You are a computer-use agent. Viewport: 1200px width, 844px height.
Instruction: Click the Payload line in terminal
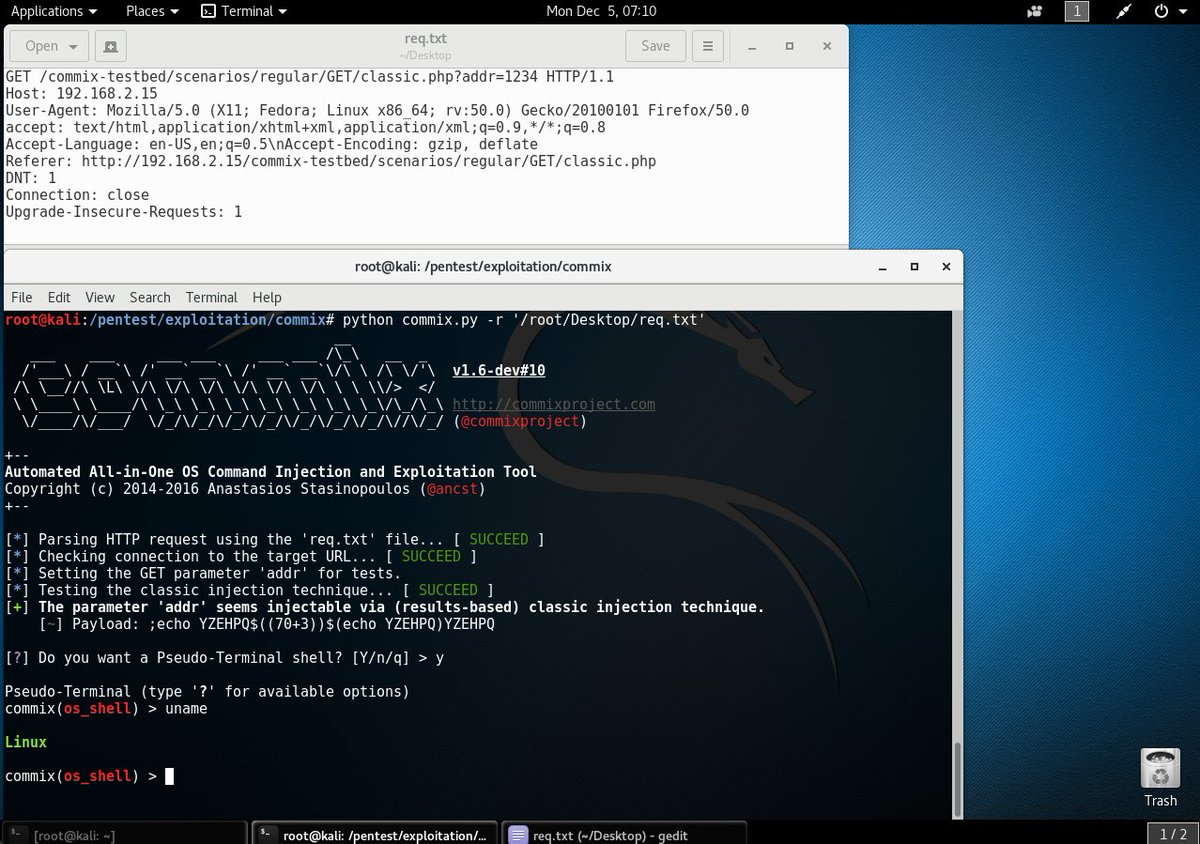click(267, 624)
